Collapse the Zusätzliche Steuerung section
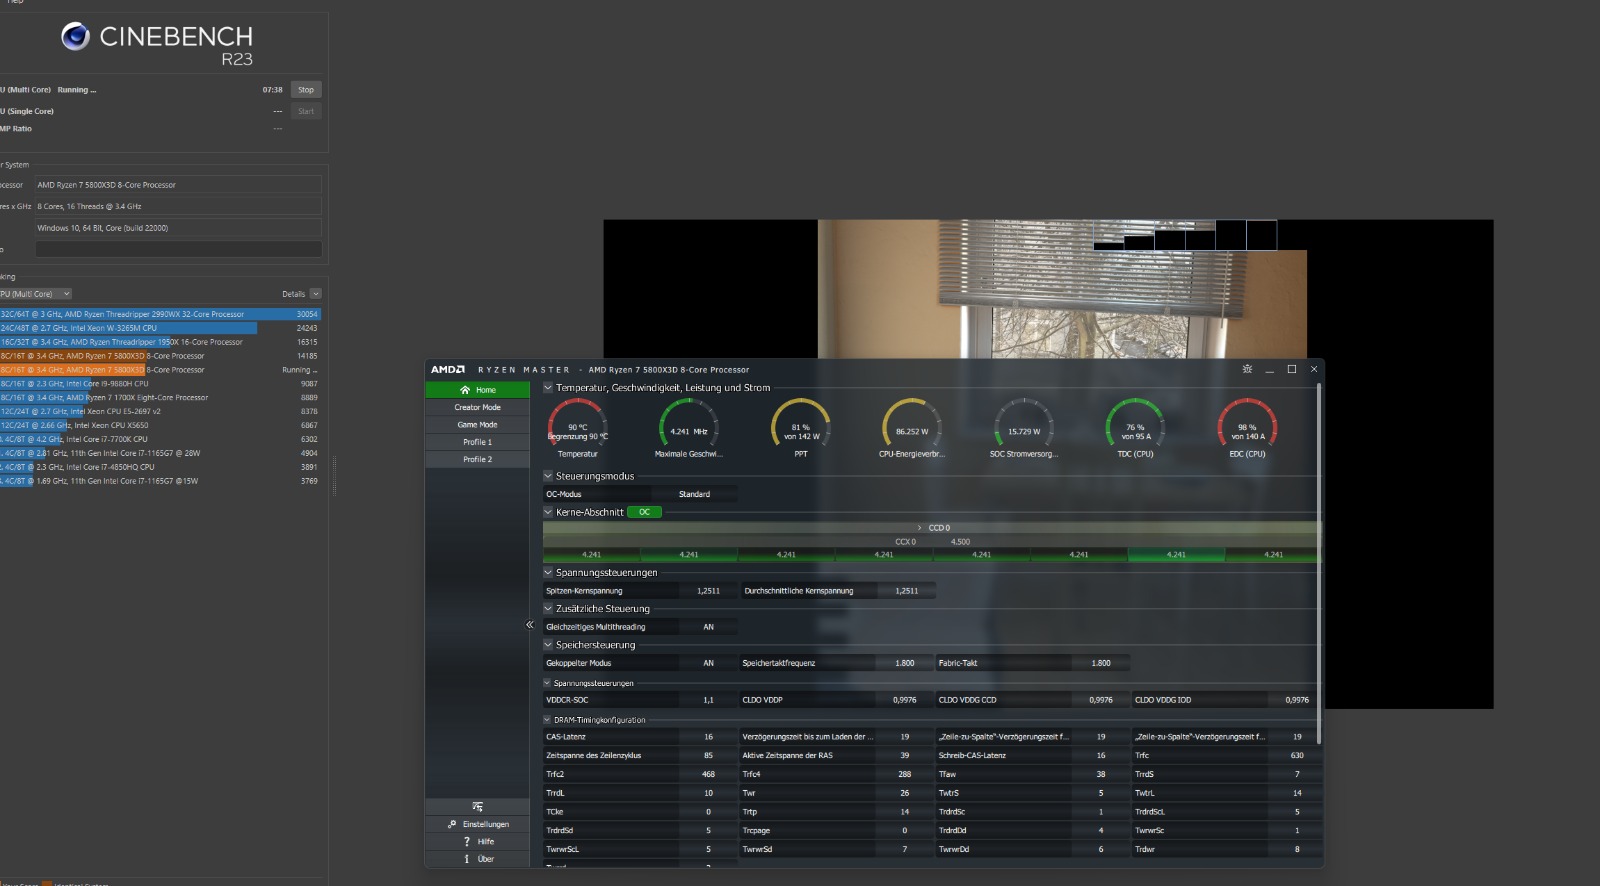The height and width of the screenshot is (886, 1600). point(548,608)
